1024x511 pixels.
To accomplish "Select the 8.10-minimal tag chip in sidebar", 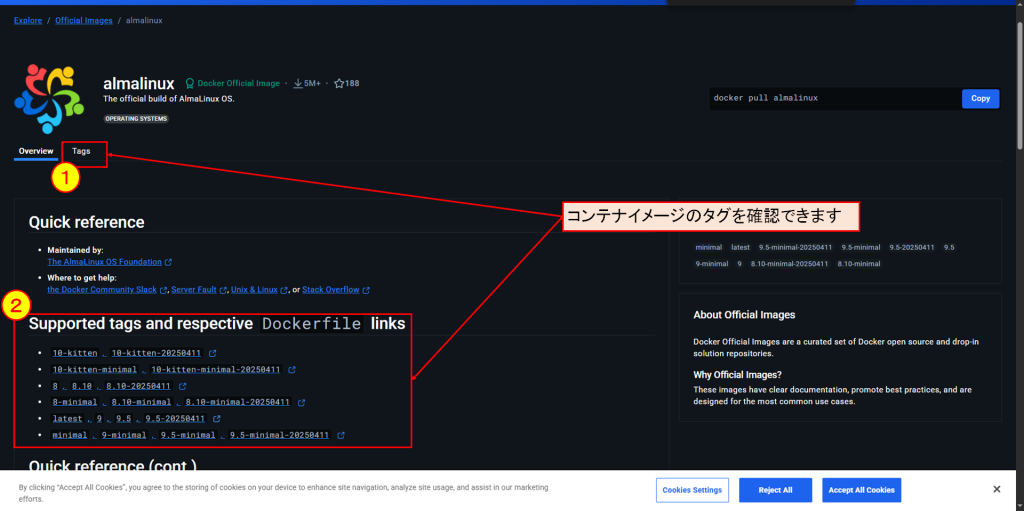I will click(x=859, y=264).
